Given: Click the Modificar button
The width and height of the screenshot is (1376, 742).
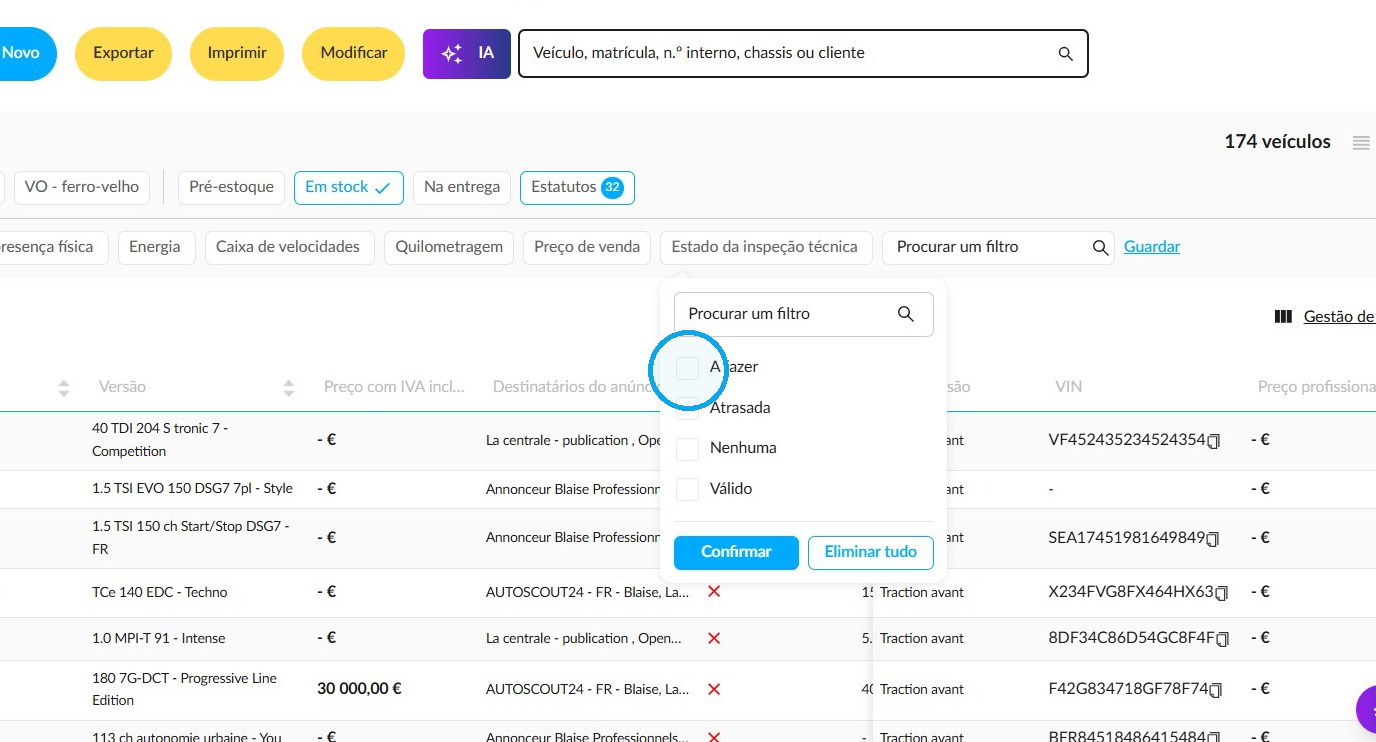Looking at the screenshot, I should (x=354, y=53).
